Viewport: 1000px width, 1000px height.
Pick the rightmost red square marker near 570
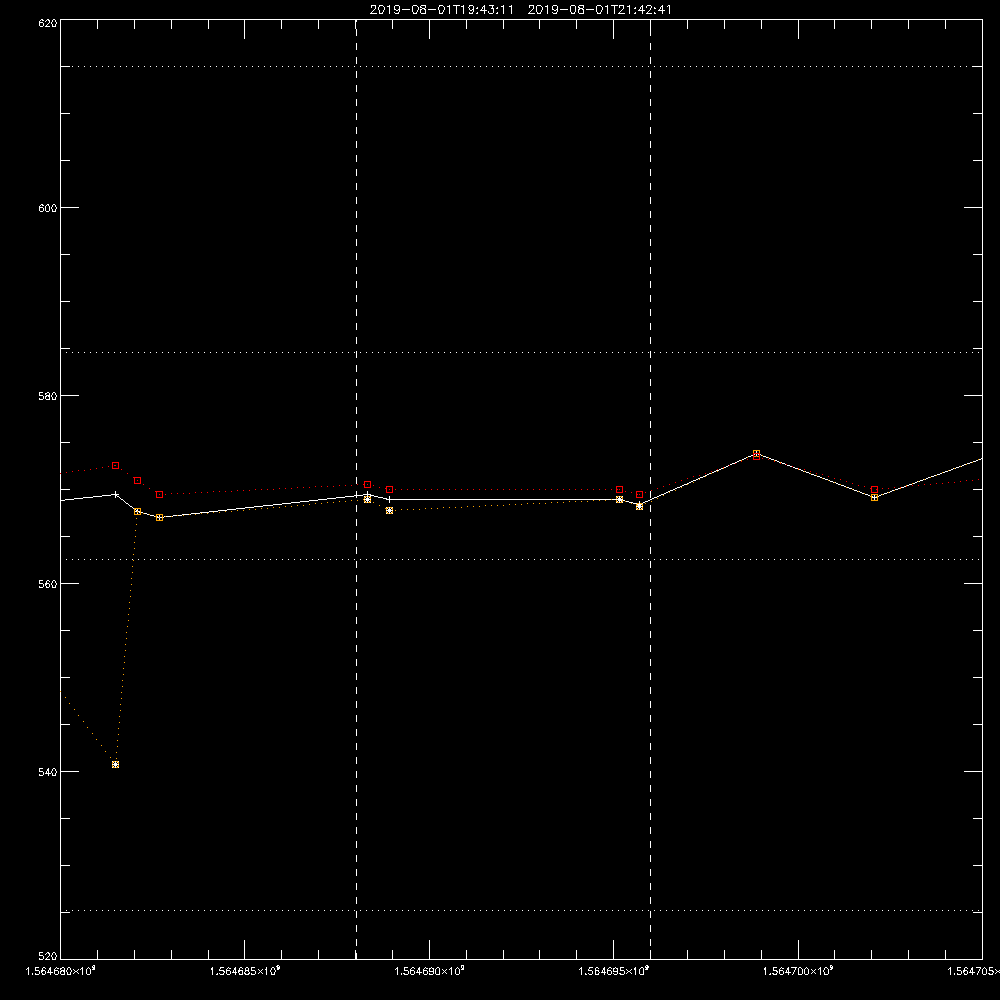874,489
